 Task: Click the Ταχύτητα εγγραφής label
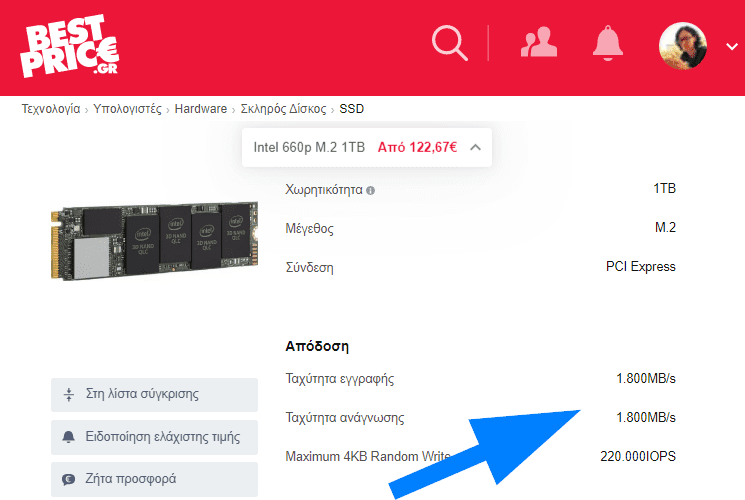pos(340,379)
